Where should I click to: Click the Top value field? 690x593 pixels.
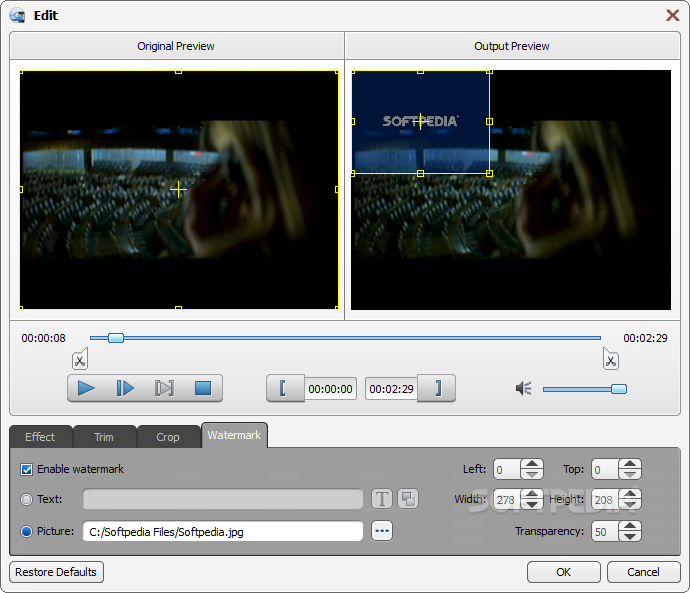coord(605,469)
